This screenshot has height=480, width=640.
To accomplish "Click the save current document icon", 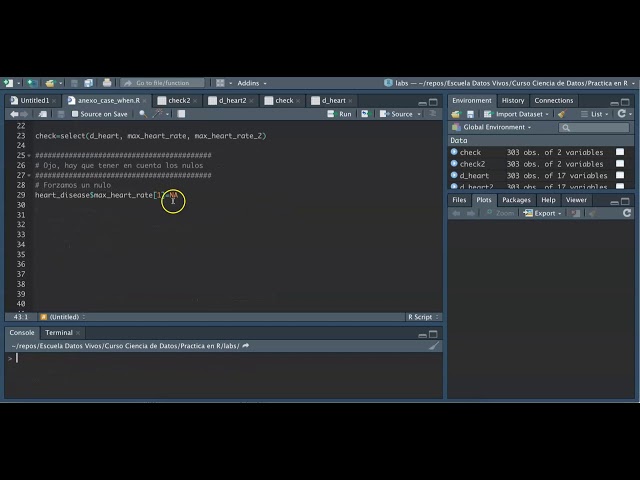I will pos(74,83).
